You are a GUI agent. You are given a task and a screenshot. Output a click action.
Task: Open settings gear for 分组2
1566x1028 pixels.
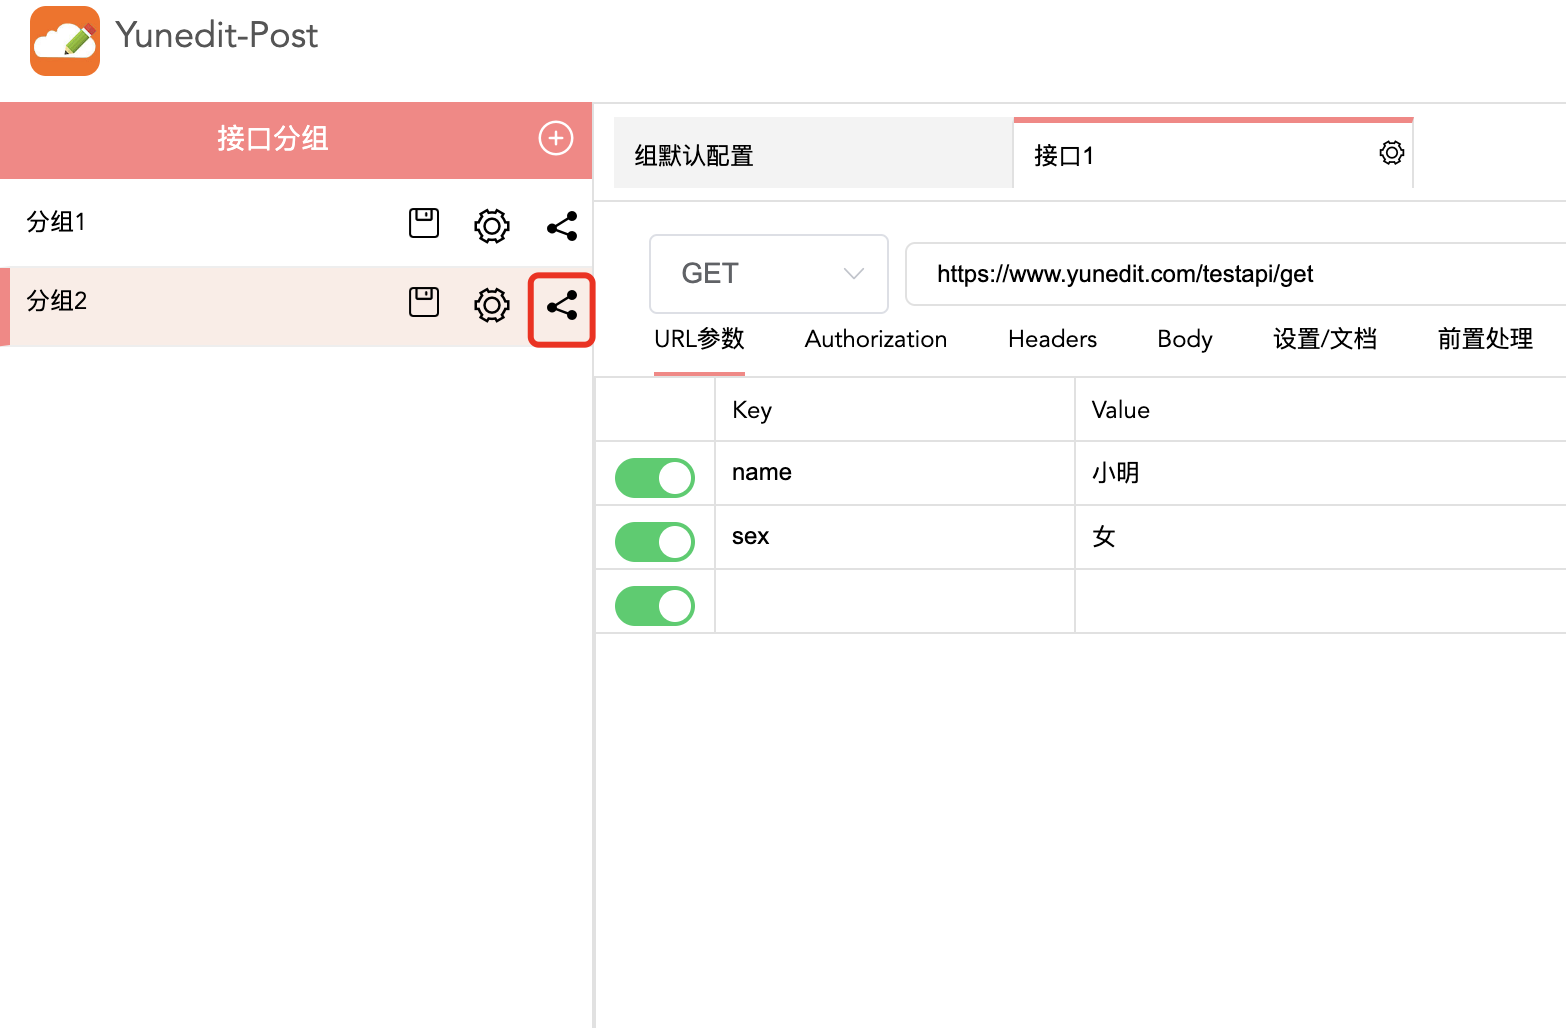(x=491, y=305)
